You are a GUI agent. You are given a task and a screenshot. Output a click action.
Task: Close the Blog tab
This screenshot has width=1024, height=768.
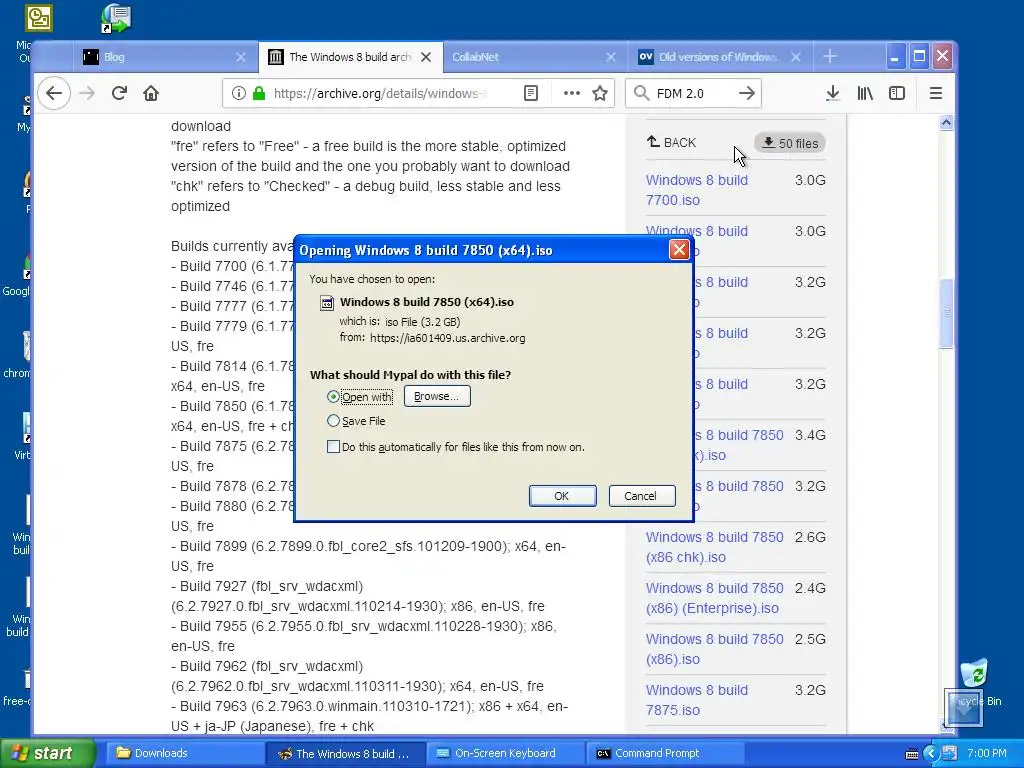(x=241, y=57)
